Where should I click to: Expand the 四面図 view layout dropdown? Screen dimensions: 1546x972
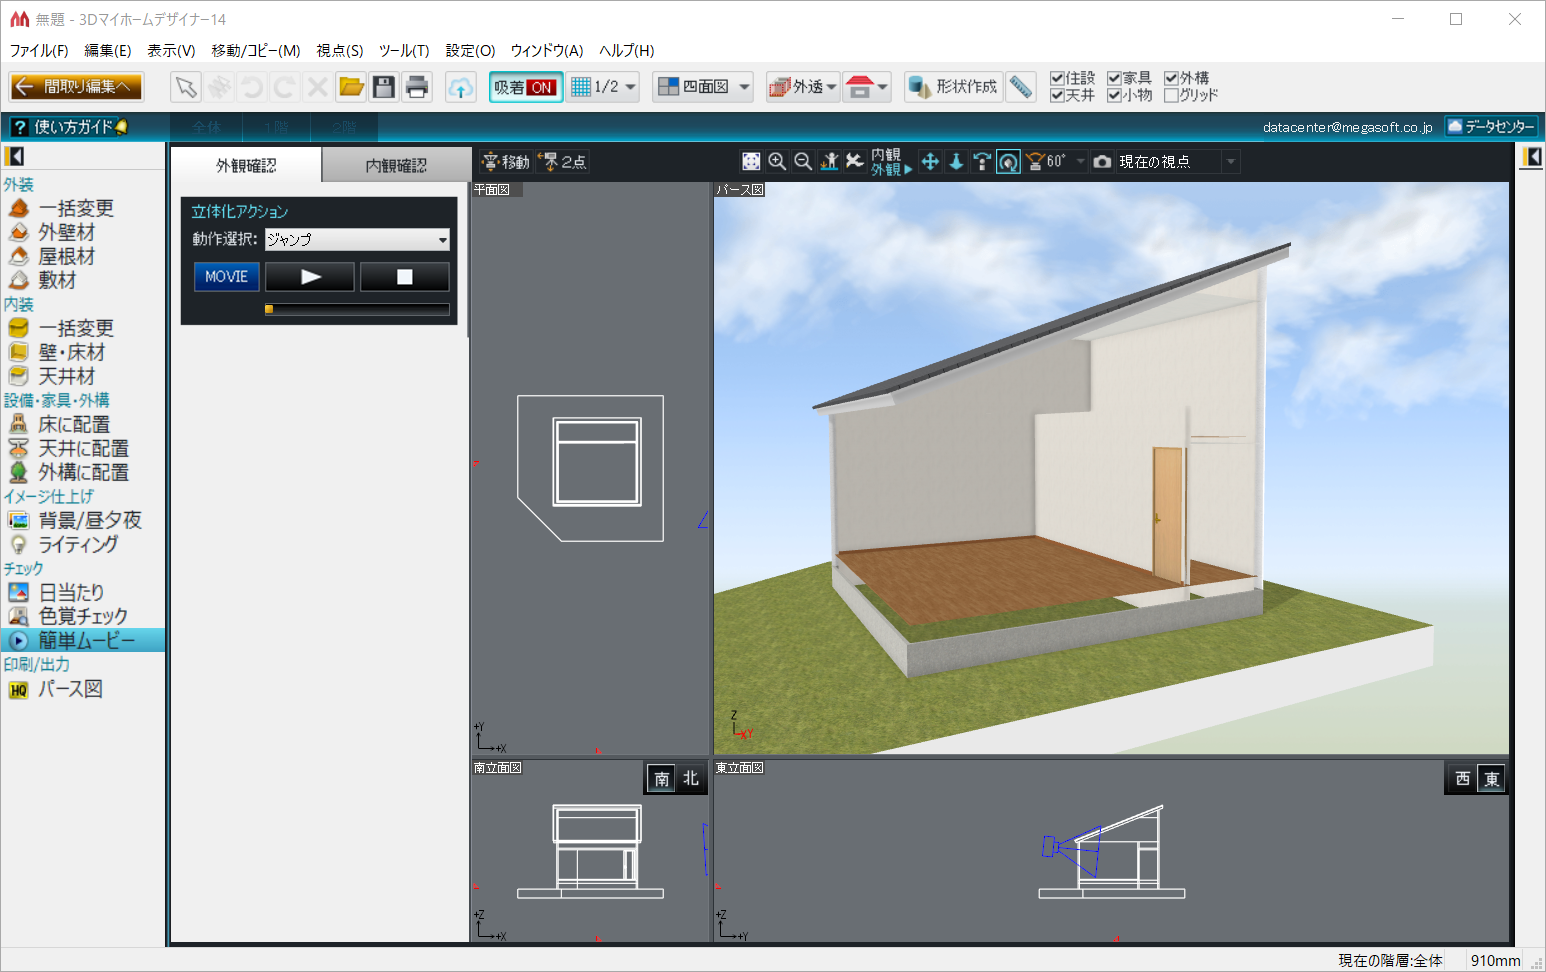coord(744,87)
